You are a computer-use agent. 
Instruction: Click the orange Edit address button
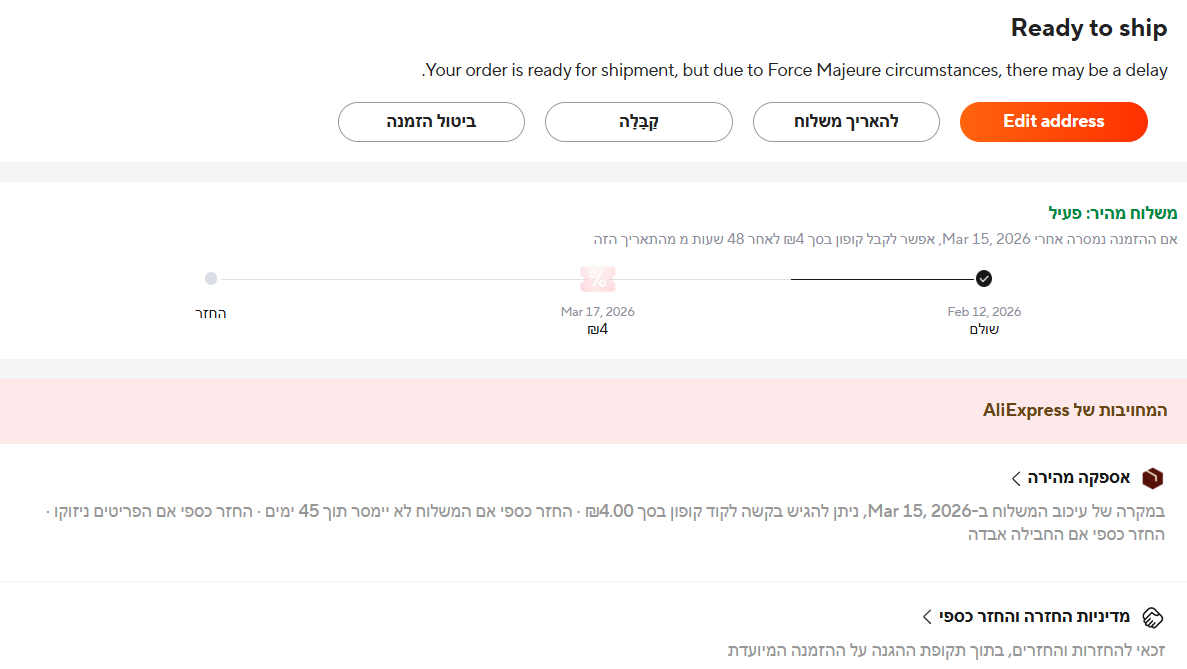[1053, 122]
